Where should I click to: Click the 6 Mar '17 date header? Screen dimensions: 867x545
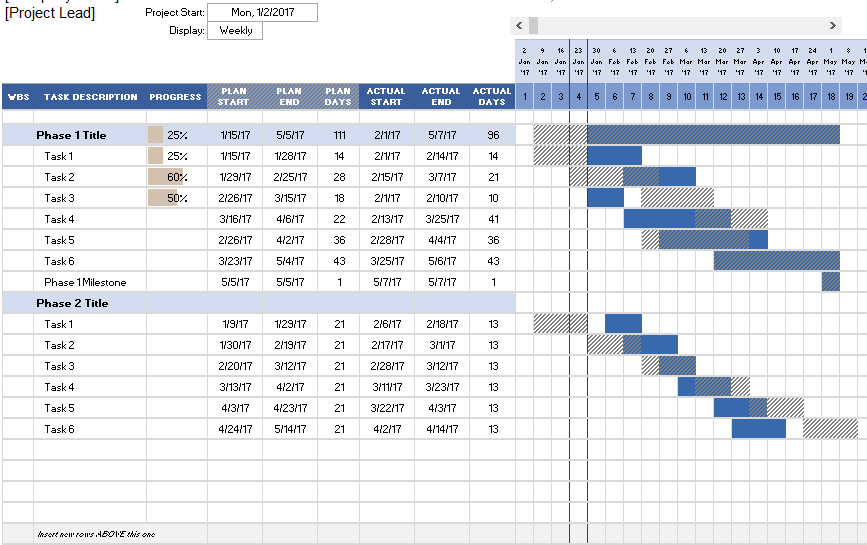point(687,61)
